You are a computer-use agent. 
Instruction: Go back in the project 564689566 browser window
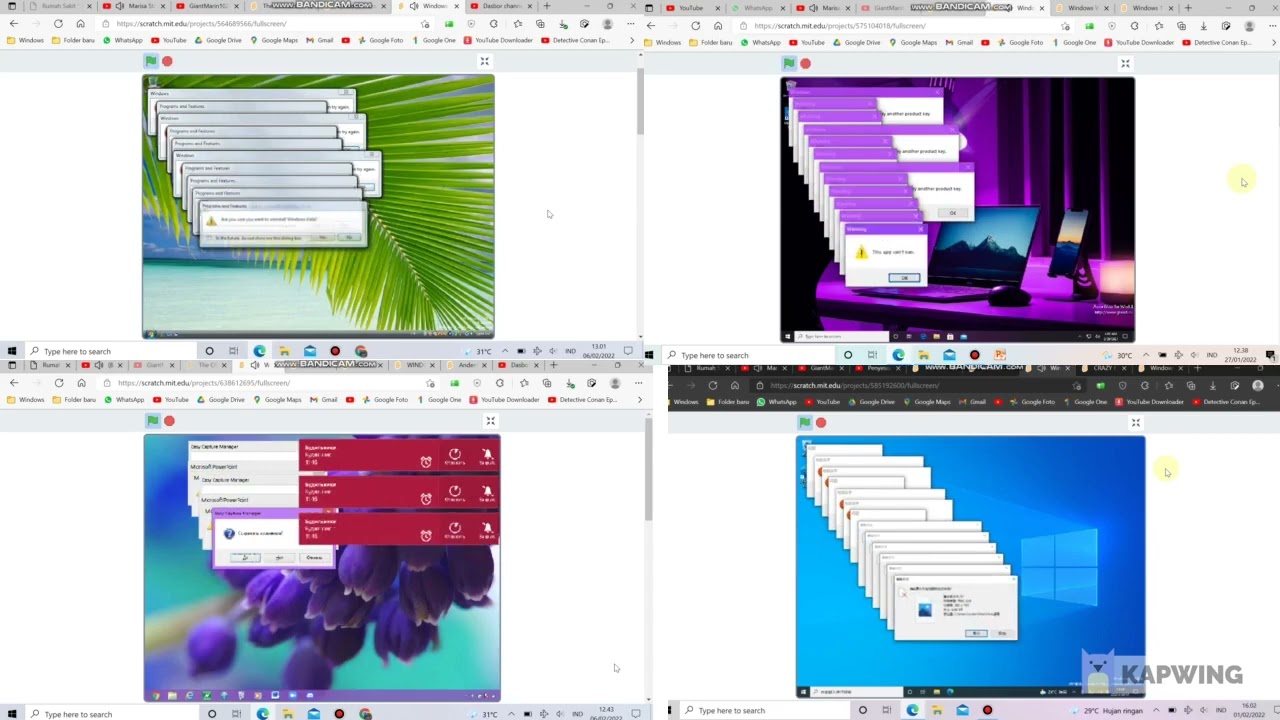pos(13,23)
